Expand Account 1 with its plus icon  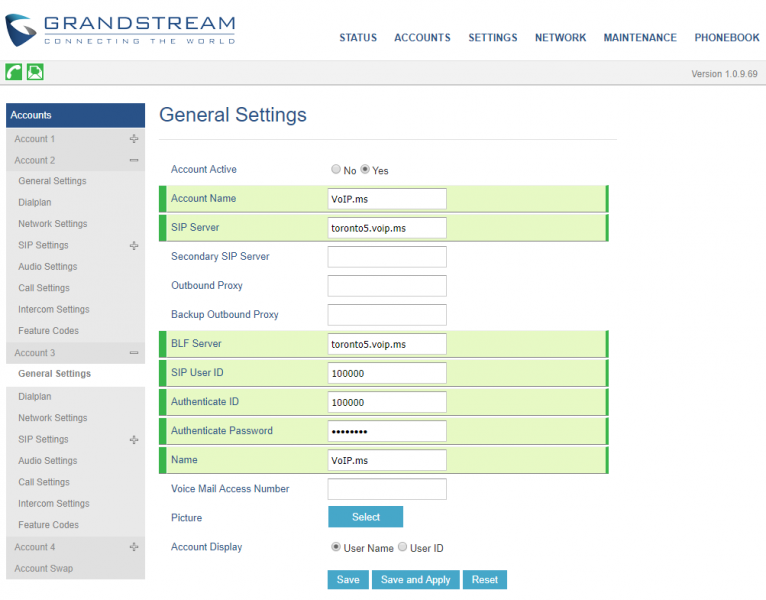click(x=134, y=139)
